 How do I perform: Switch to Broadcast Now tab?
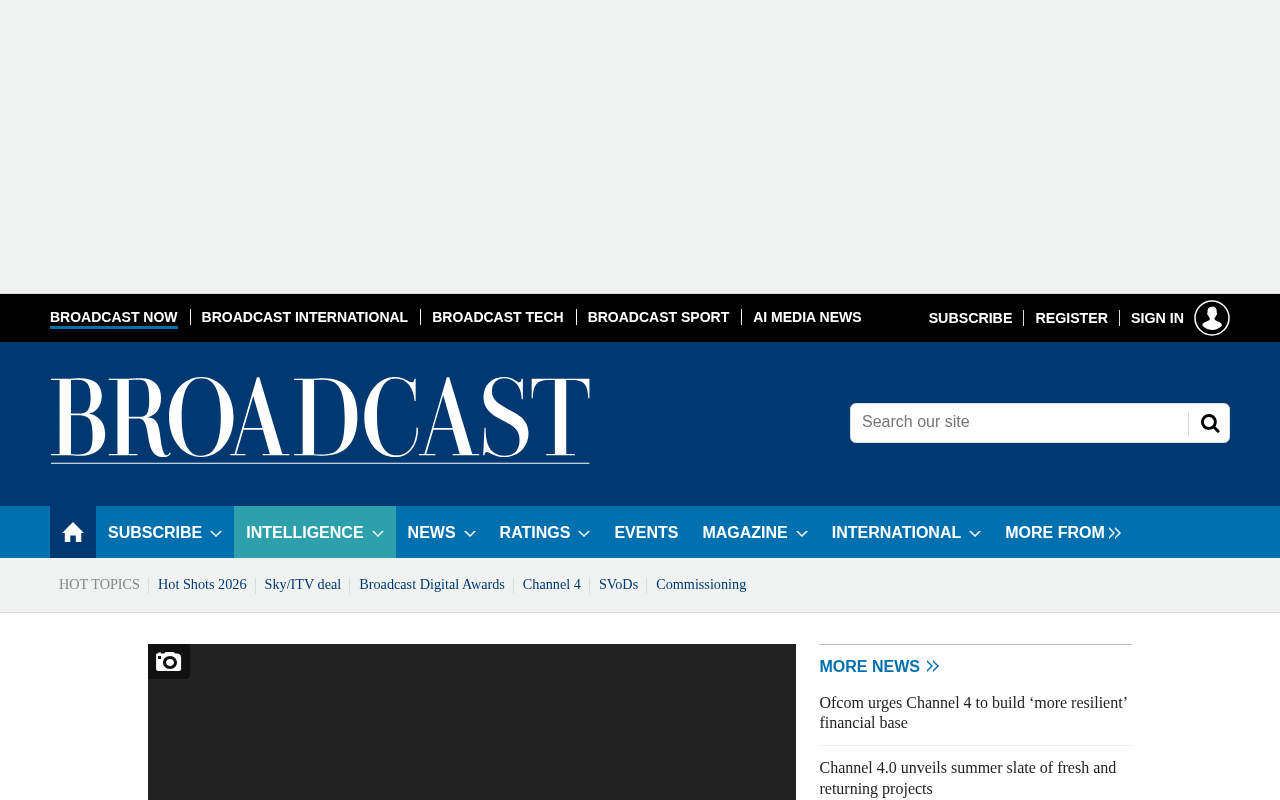pyautogui.click(x=114, y=317)
